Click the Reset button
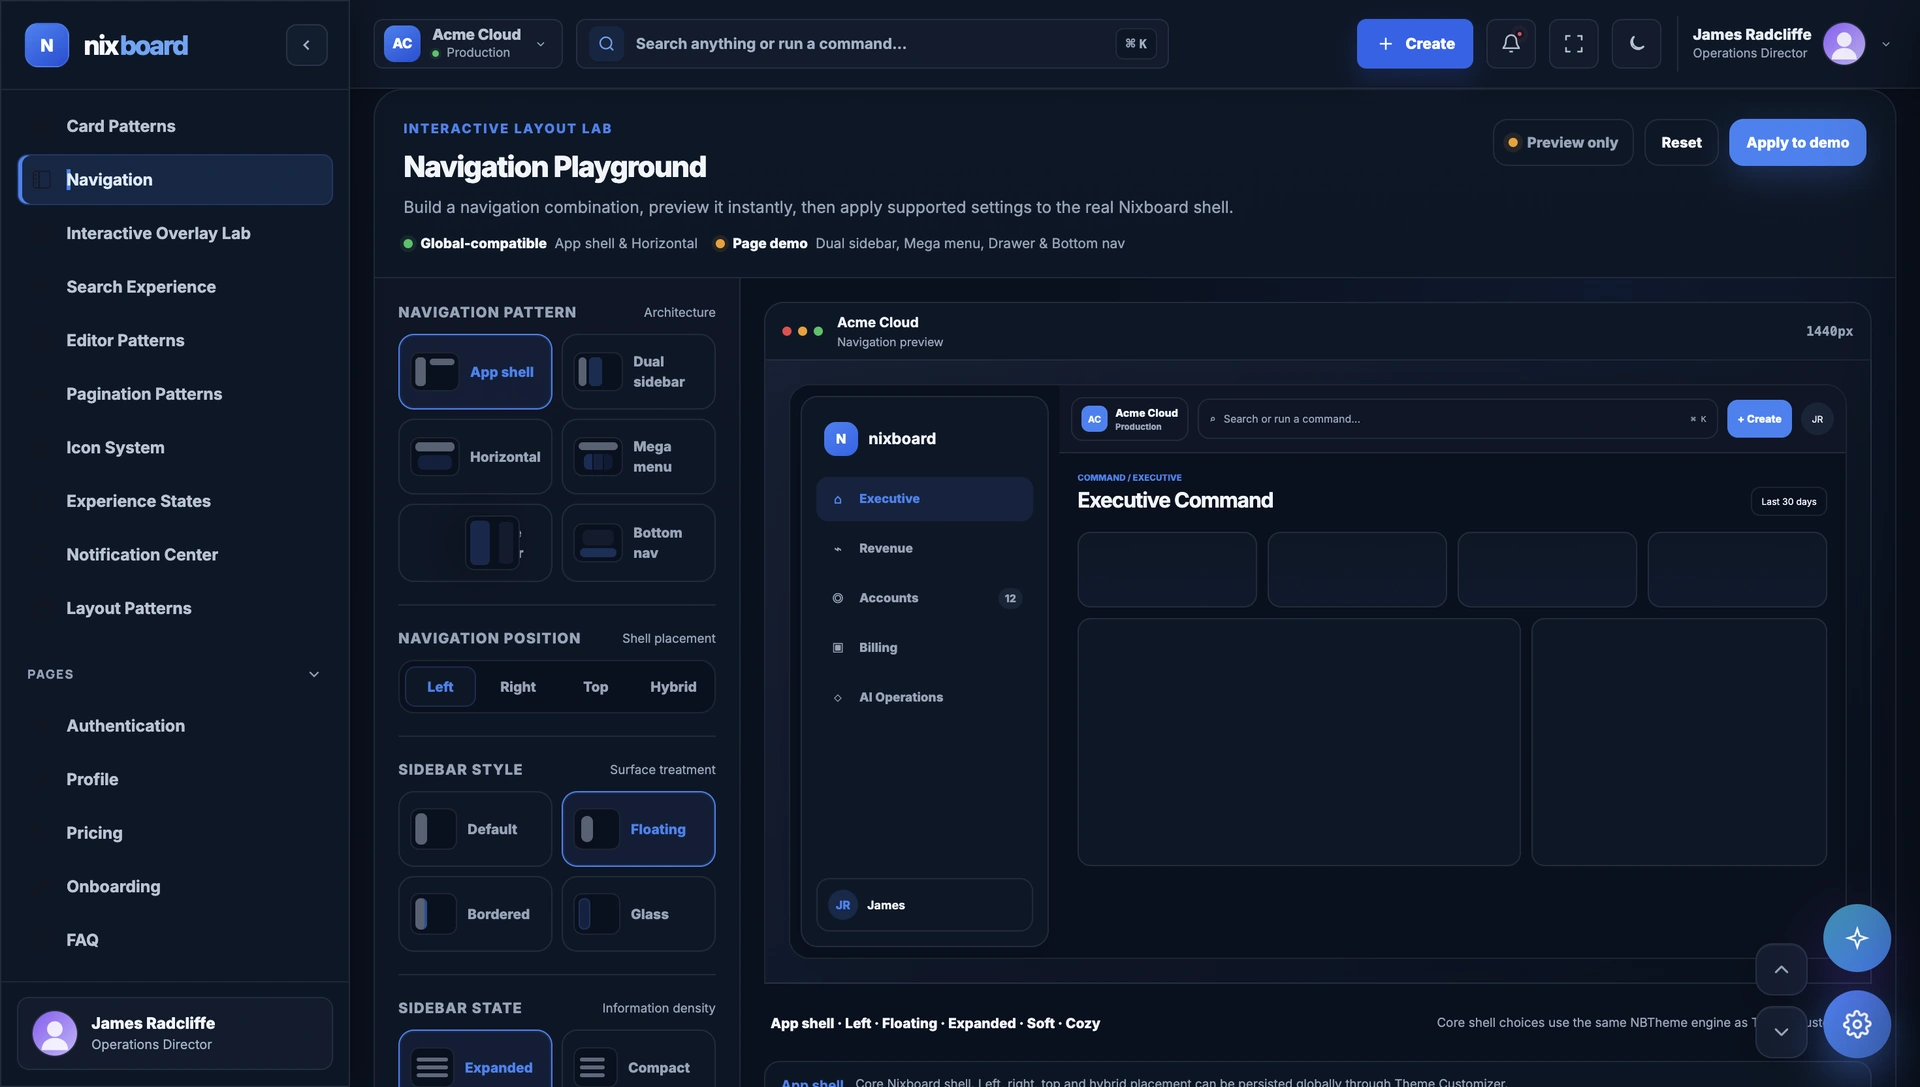This screenshot has width=1920, height=1087. point(1681,143)
